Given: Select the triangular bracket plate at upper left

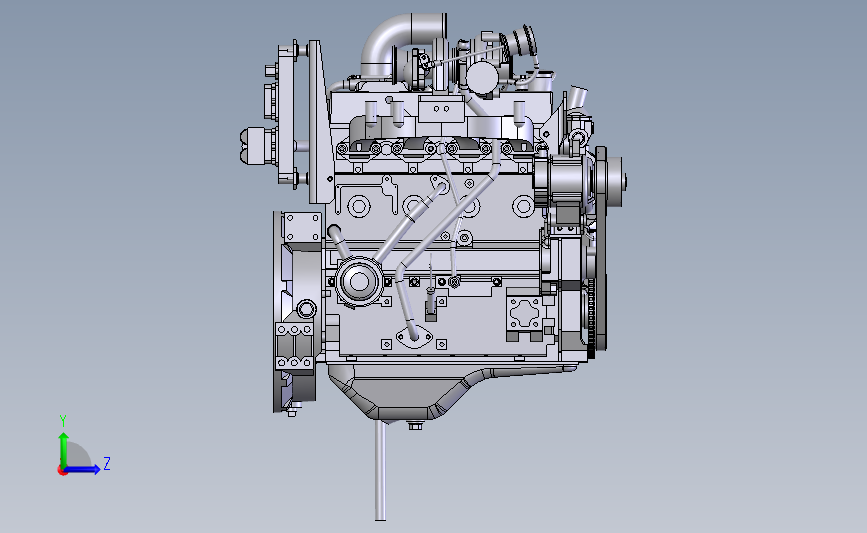Looking at the screenshot, I should [320, 122].
